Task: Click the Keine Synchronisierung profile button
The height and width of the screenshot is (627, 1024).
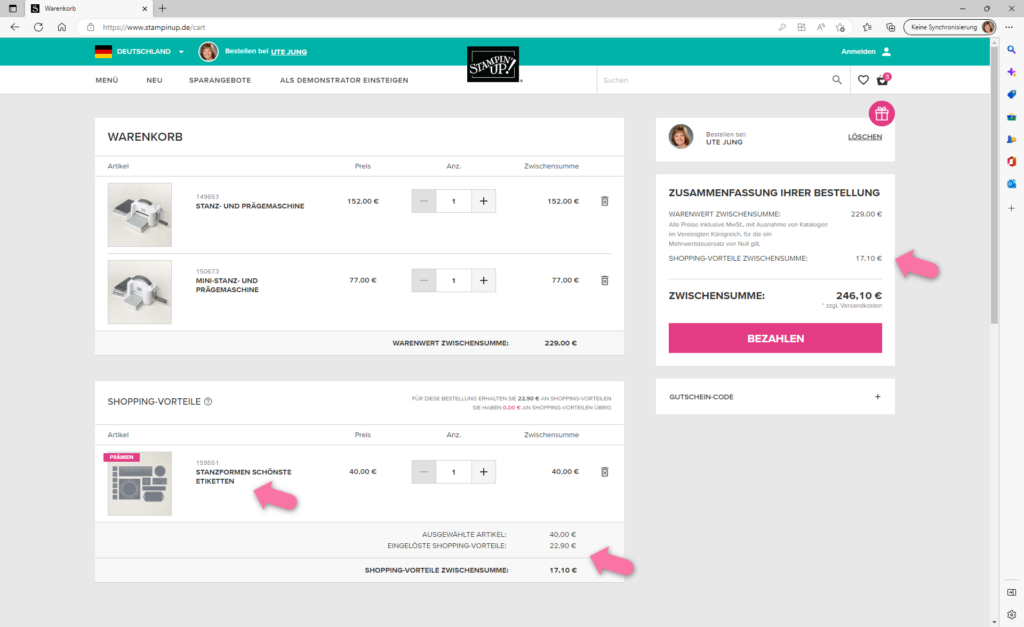Action: (x=950, y=27)
